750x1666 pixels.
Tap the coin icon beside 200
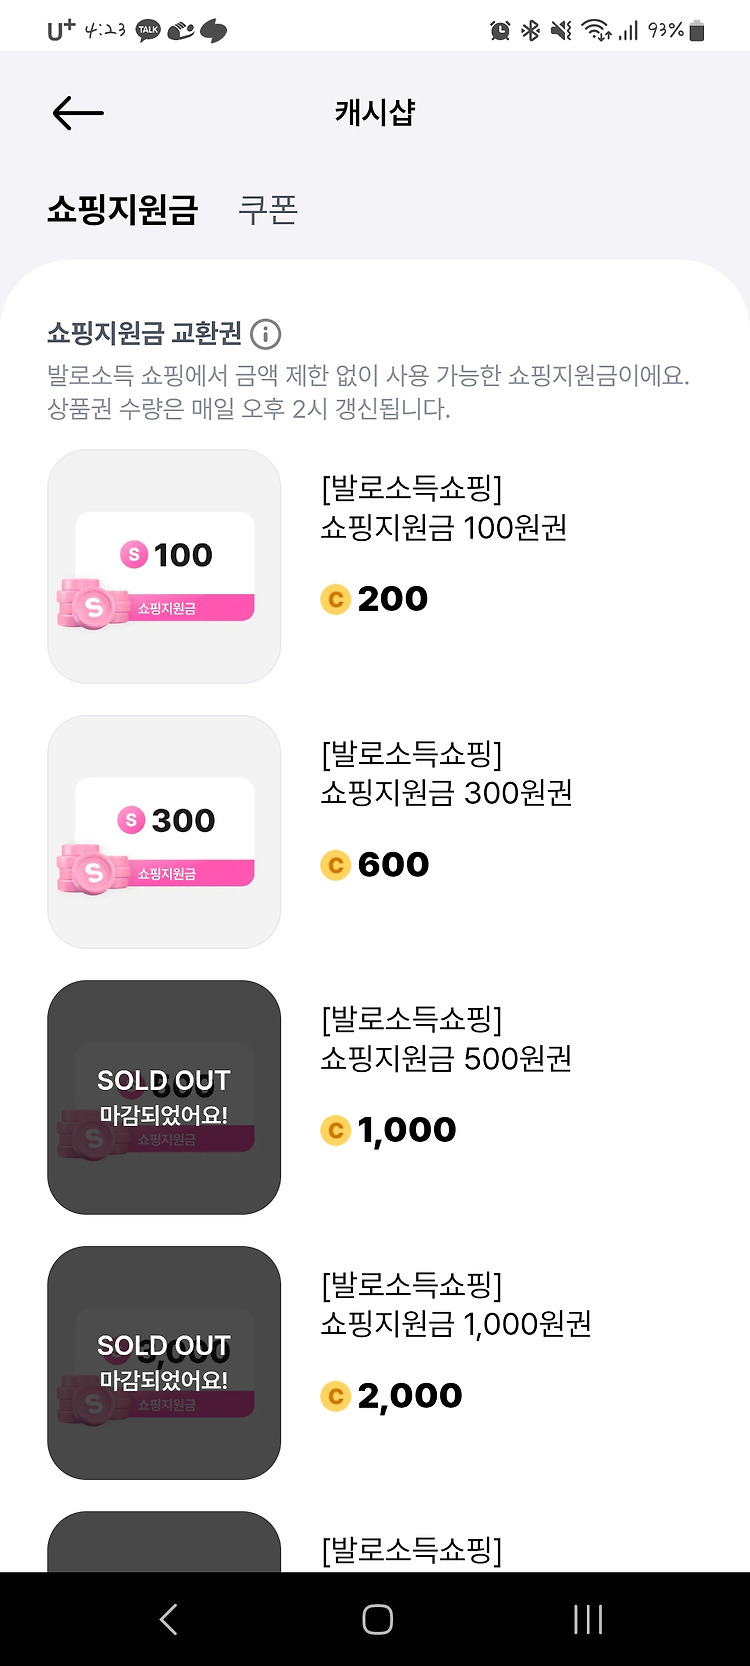coord(335,599)
